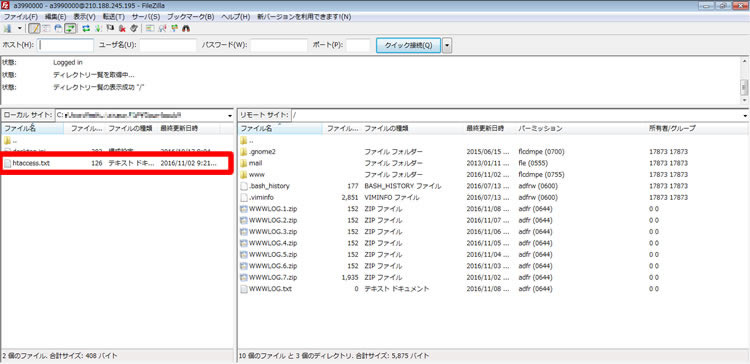The image size is (750, 364).
Task: Open the binoculars file search
Action: [x=187, y=29]
